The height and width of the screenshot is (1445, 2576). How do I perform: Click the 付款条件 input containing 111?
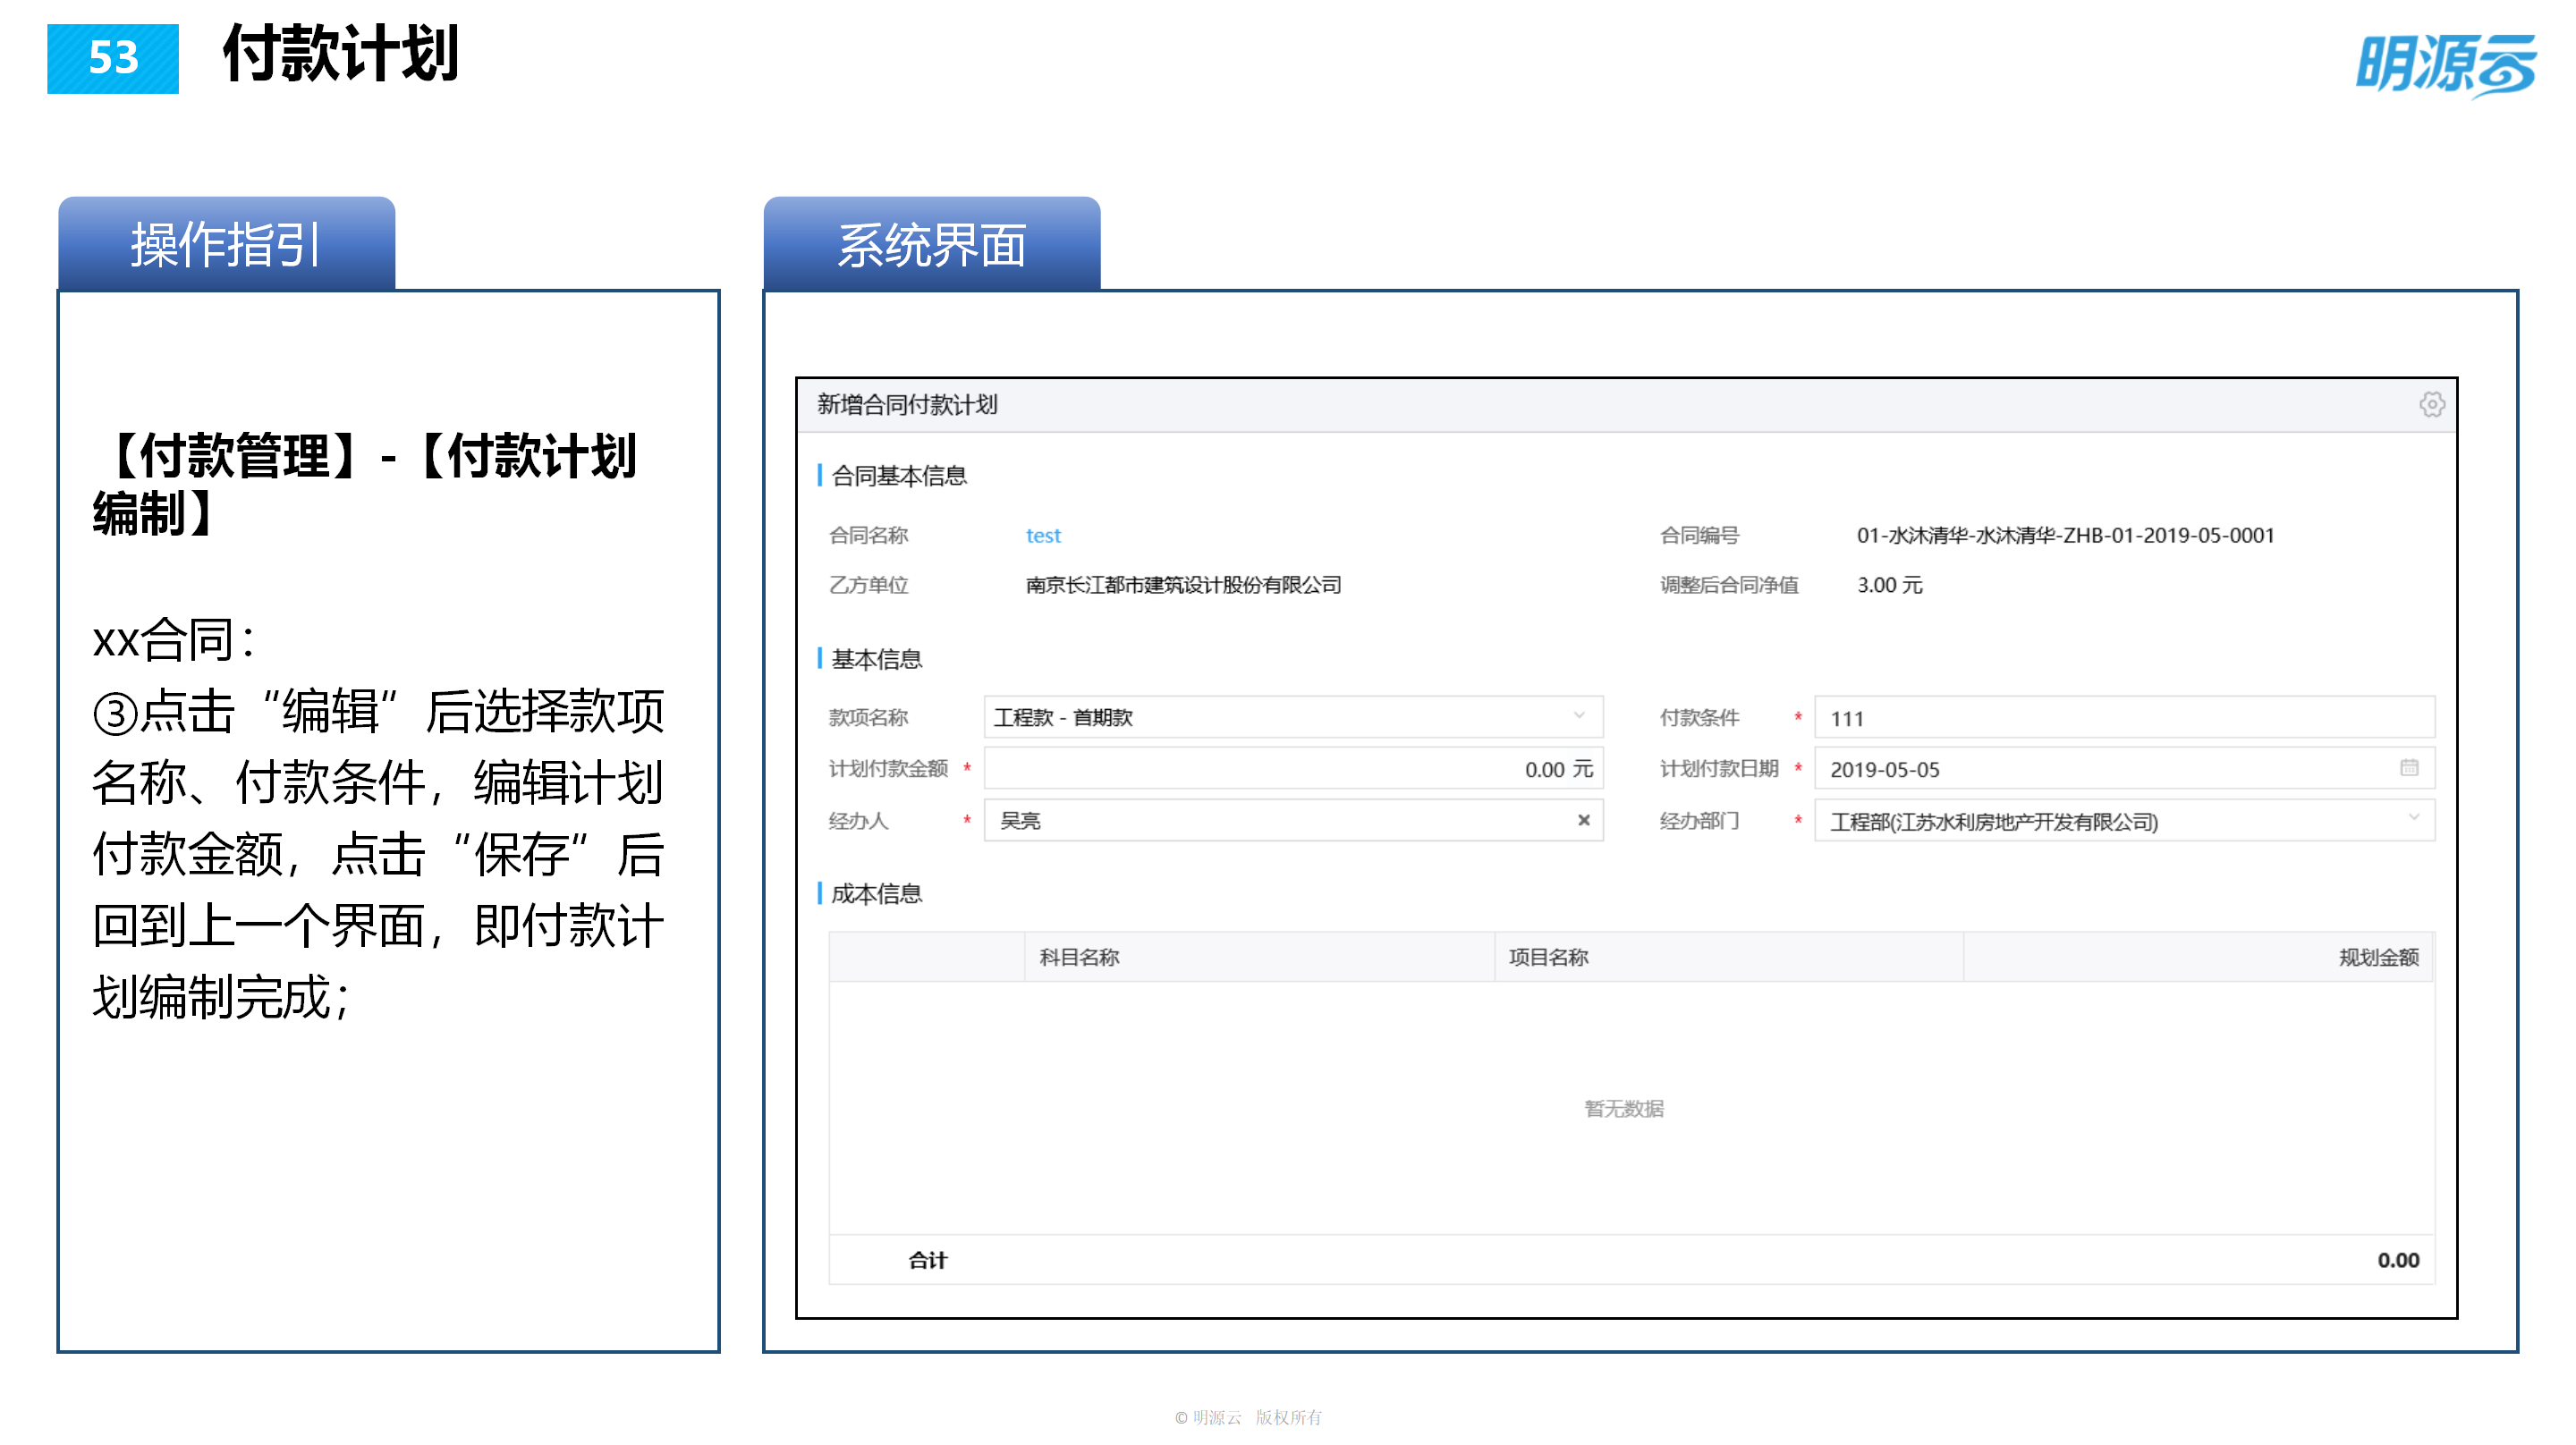click(2120, 717)
